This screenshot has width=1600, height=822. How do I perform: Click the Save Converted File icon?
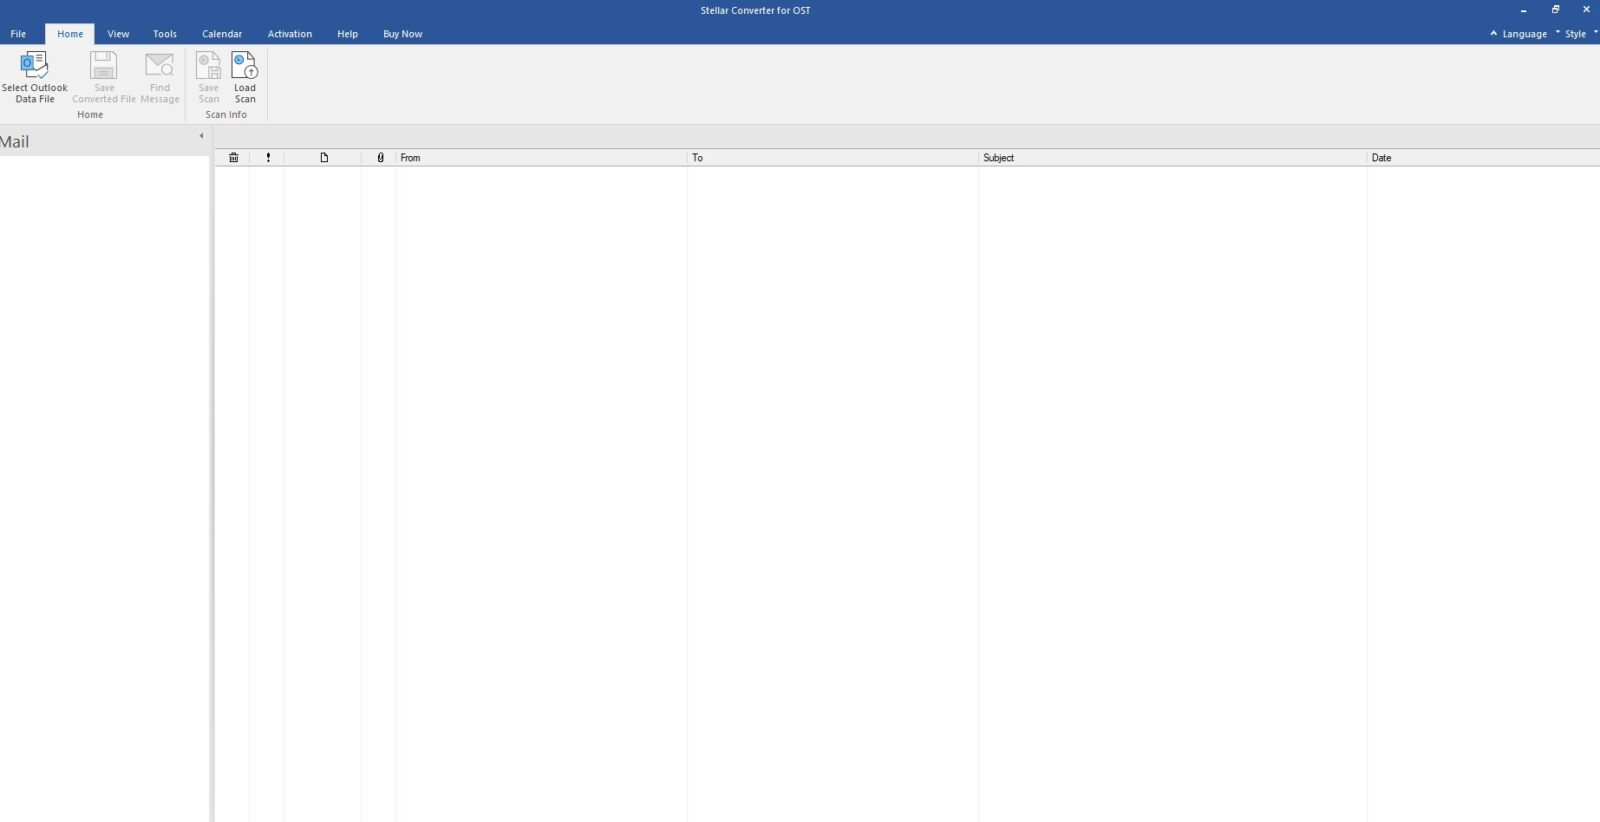click(104, 66)
